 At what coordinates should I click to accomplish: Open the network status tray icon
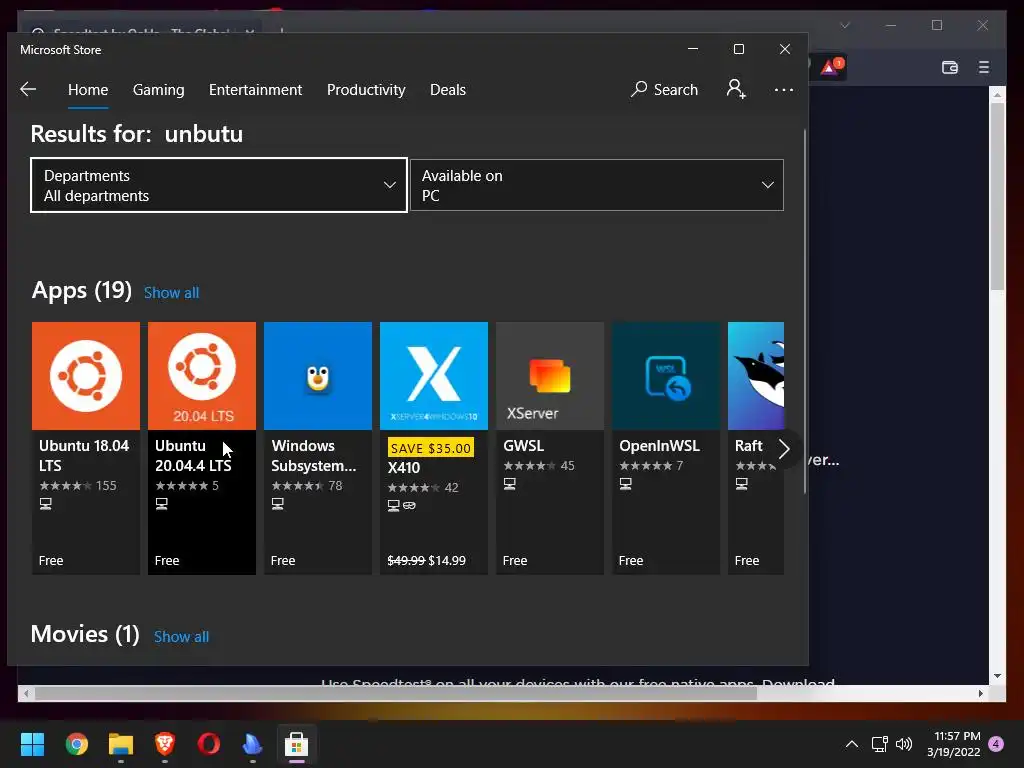point(880,744)
